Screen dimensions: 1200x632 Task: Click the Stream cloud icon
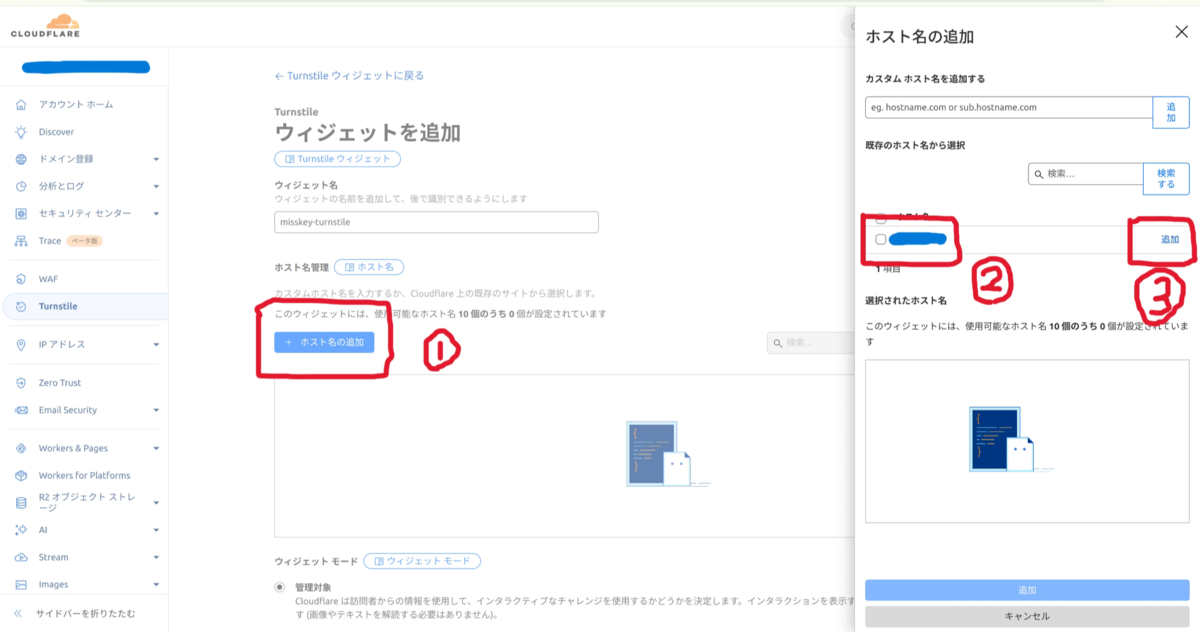click(x=21, y=557)
